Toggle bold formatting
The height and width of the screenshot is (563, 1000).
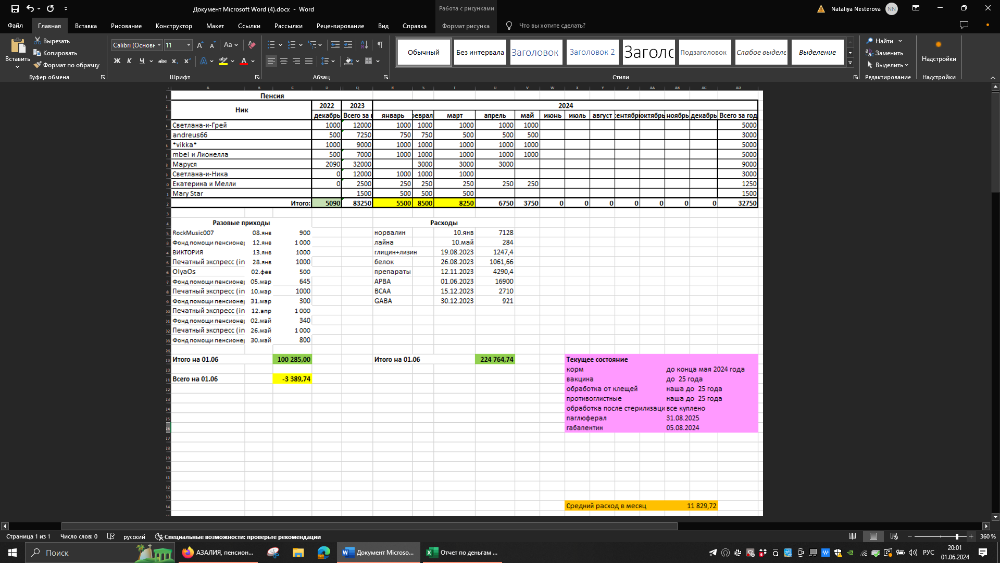click(117, 62)
